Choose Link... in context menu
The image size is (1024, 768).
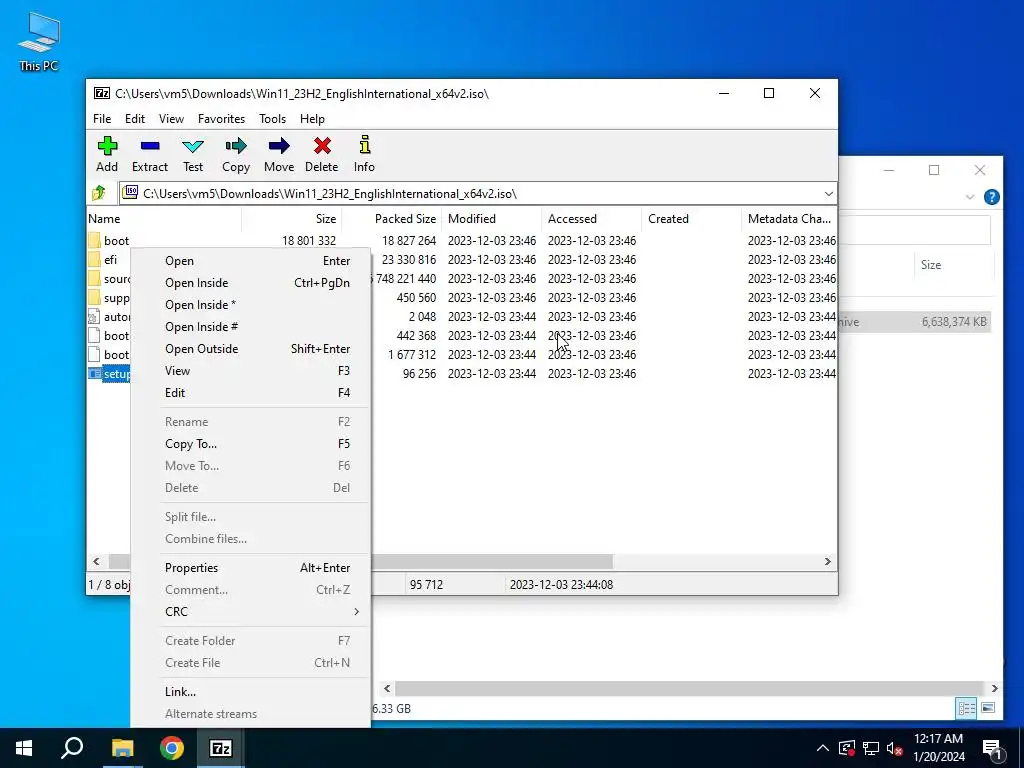(251, 692)
